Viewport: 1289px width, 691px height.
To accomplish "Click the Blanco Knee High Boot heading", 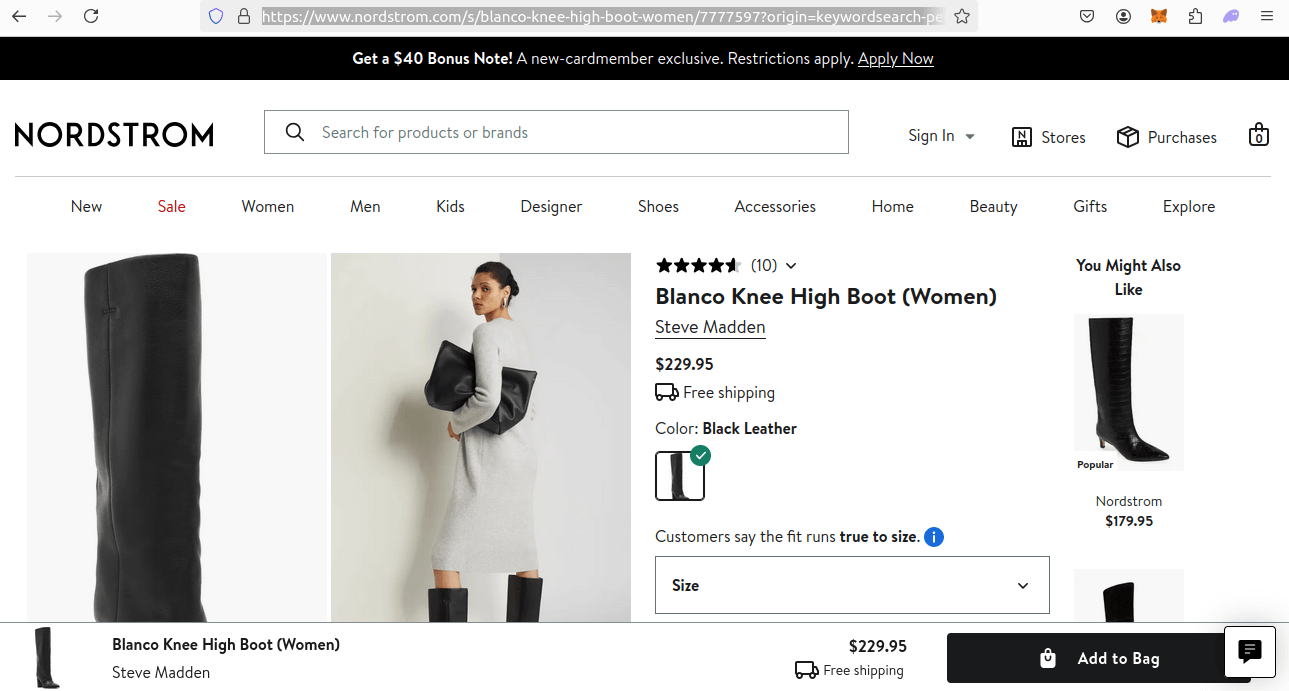I will pyautogui.click(x=826, y=296).
